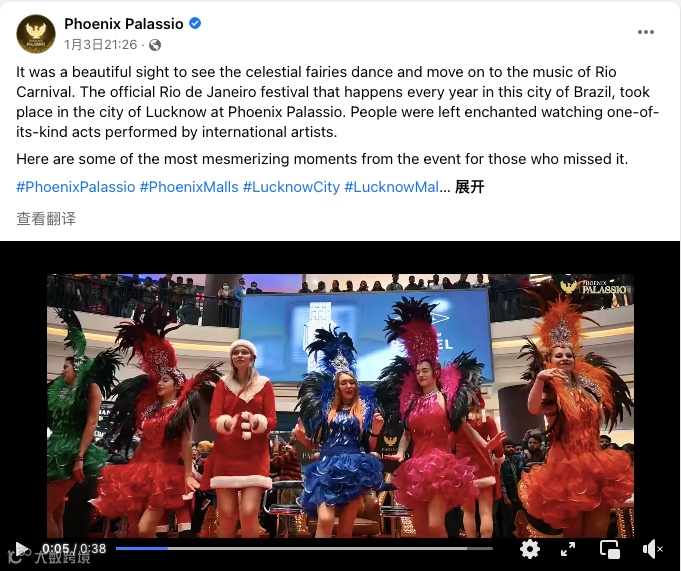Open the three-dot post options menu
The height and width of the screenshot is (571, 681).
pos(646,32)
